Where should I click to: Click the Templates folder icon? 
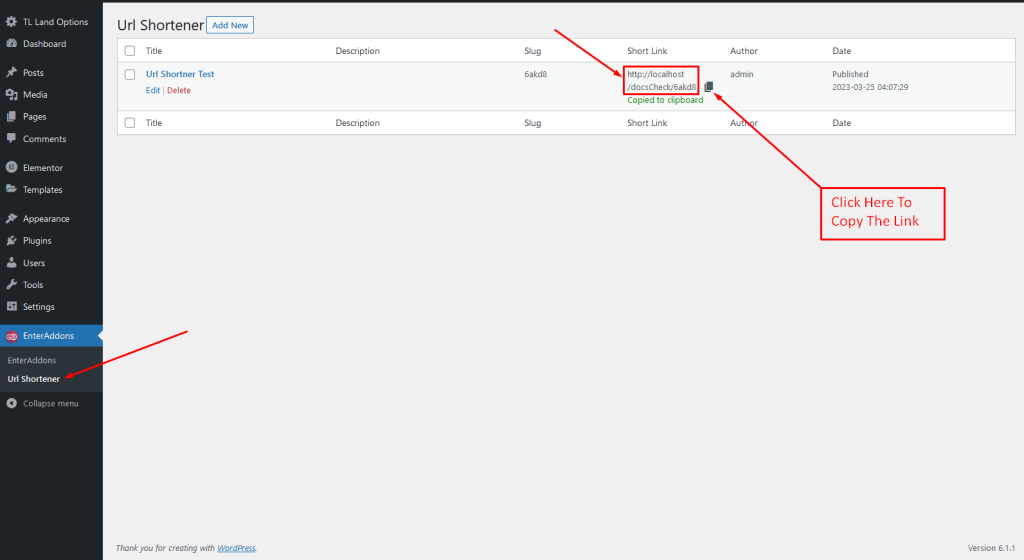11,189
